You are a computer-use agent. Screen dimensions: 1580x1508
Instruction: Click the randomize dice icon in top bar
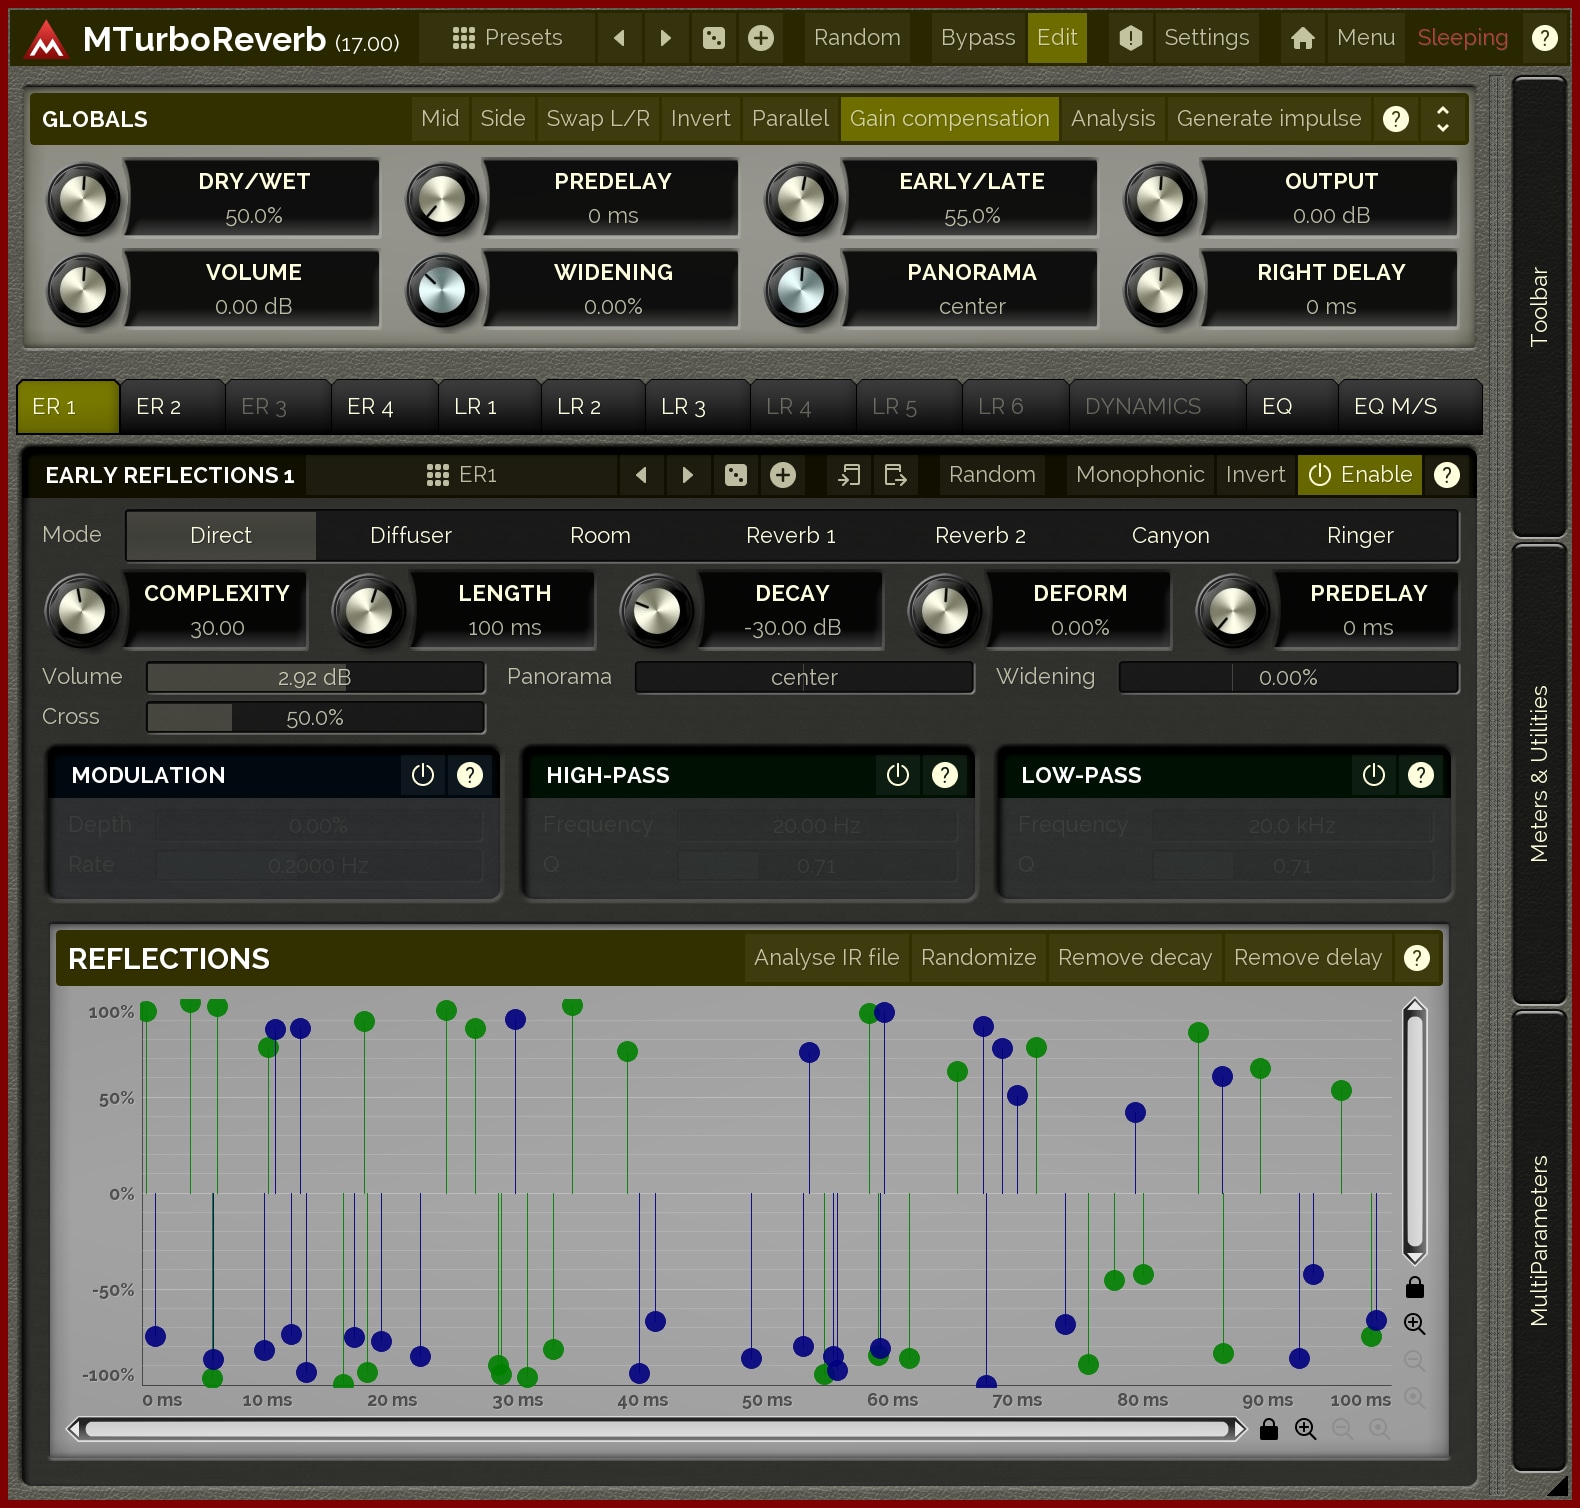coord(714,38)
